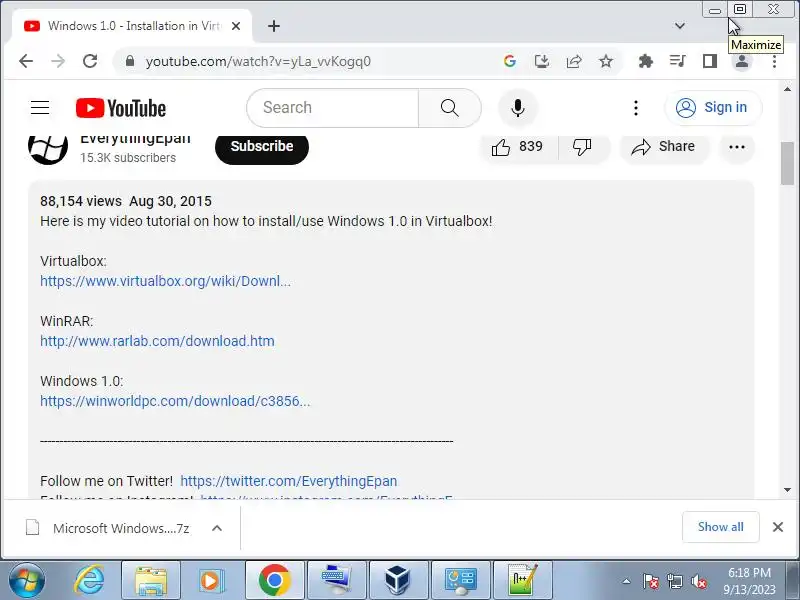This screenshot has height=600, width=800.
Task: Close the Windows 1.0 tab
Action: point(236,26)
